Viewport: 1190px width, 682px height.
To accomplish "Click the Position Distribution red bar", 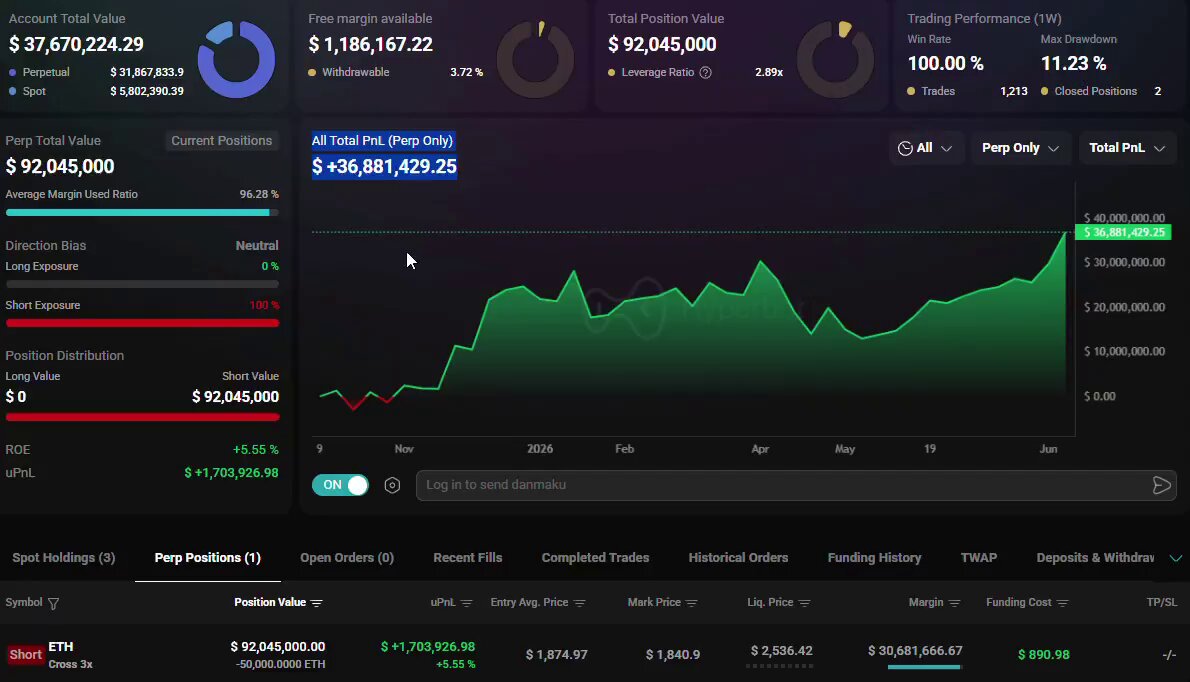I will pos(142,417).
